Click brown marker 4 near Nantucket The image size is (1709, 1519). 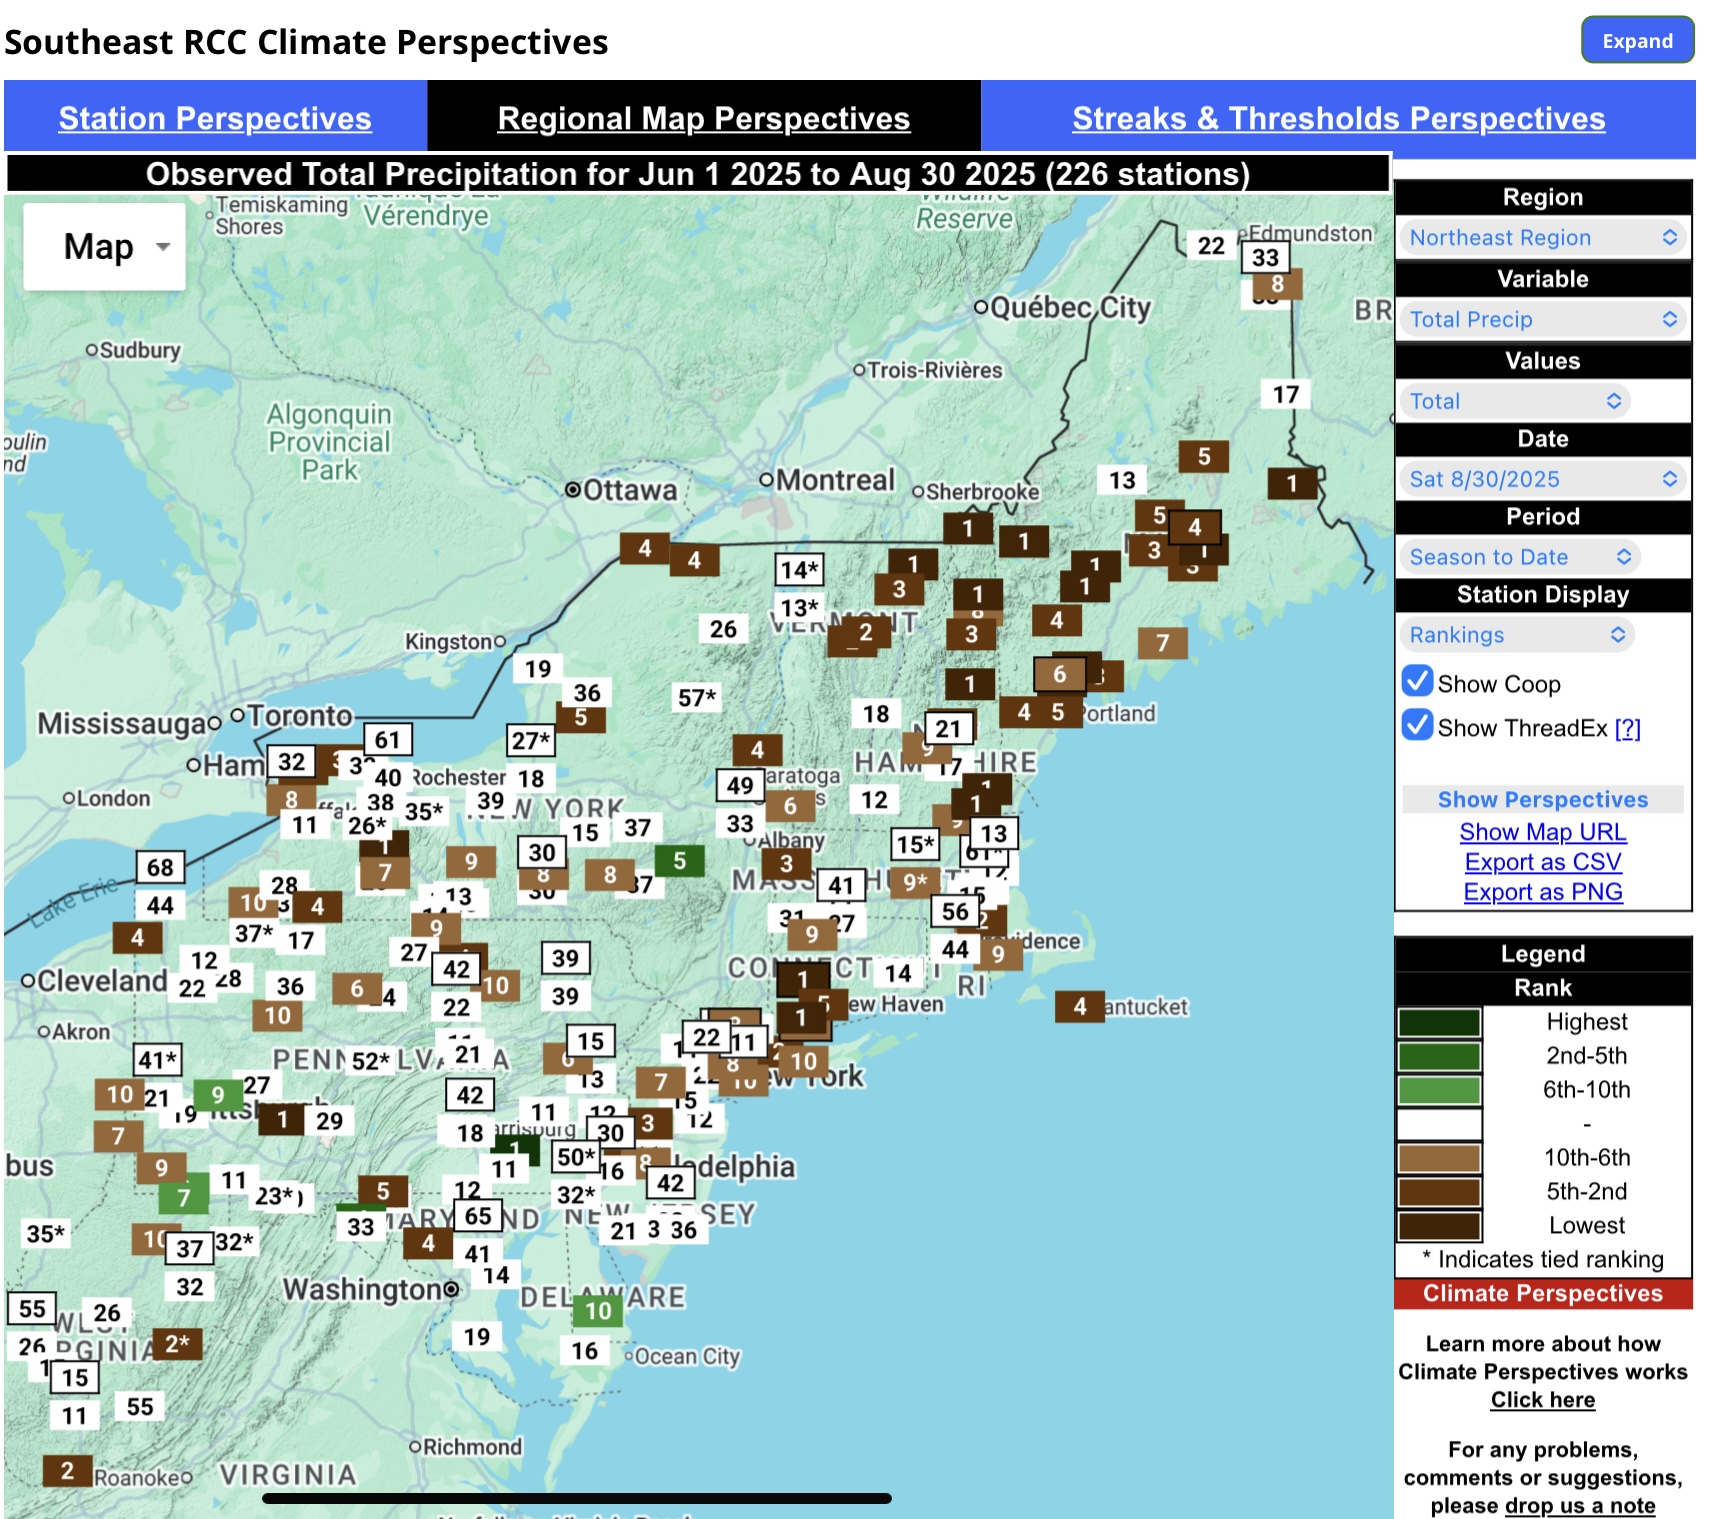tap(1079, 1006)
